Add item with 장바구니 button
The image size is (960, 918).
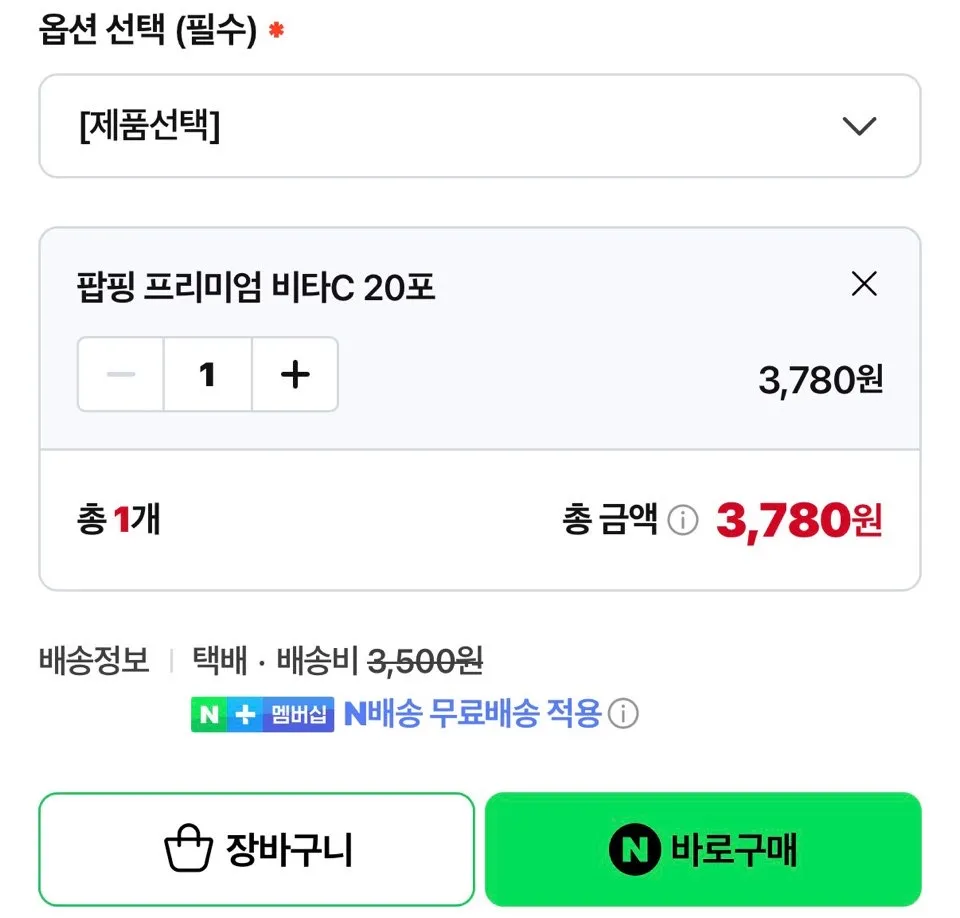tap(256, 850)
